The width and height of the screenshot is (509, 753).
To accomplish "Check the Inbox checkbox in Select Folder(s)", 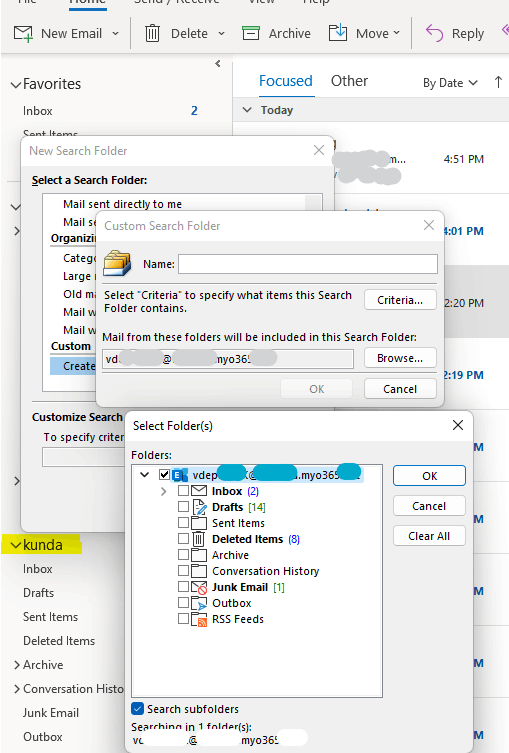I will (183, 491).
